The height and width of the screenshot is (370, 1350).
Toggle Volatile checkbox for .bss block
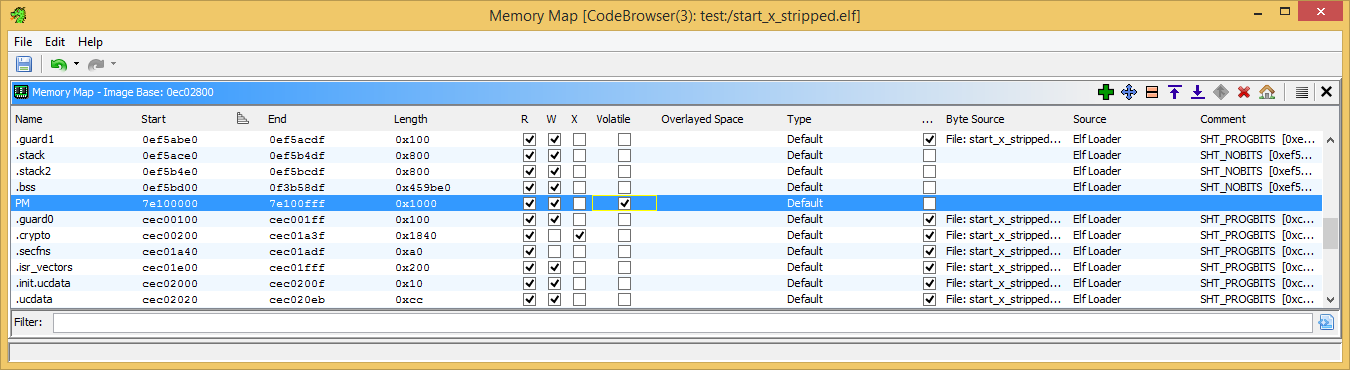(624, 187)
